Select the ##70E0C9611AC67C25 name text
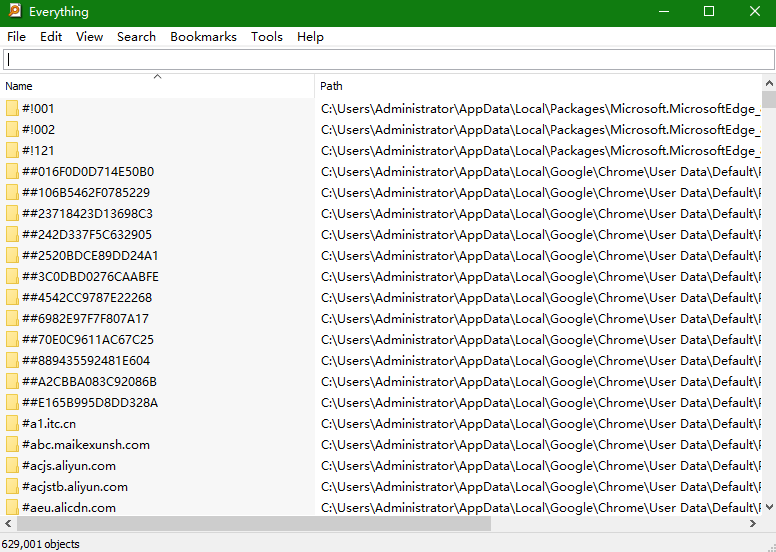Image resolution: width=776 pixels, height=552 pixels. [x=88, y=340]
